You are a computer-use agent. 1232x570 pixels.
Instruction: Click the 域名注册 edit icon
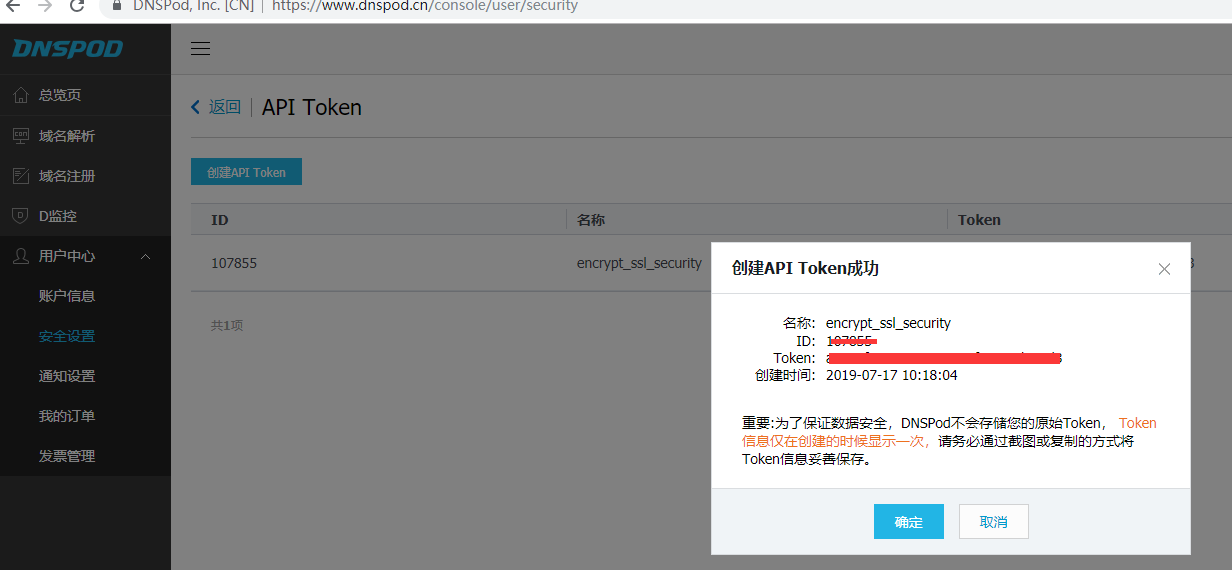[20, 175]
